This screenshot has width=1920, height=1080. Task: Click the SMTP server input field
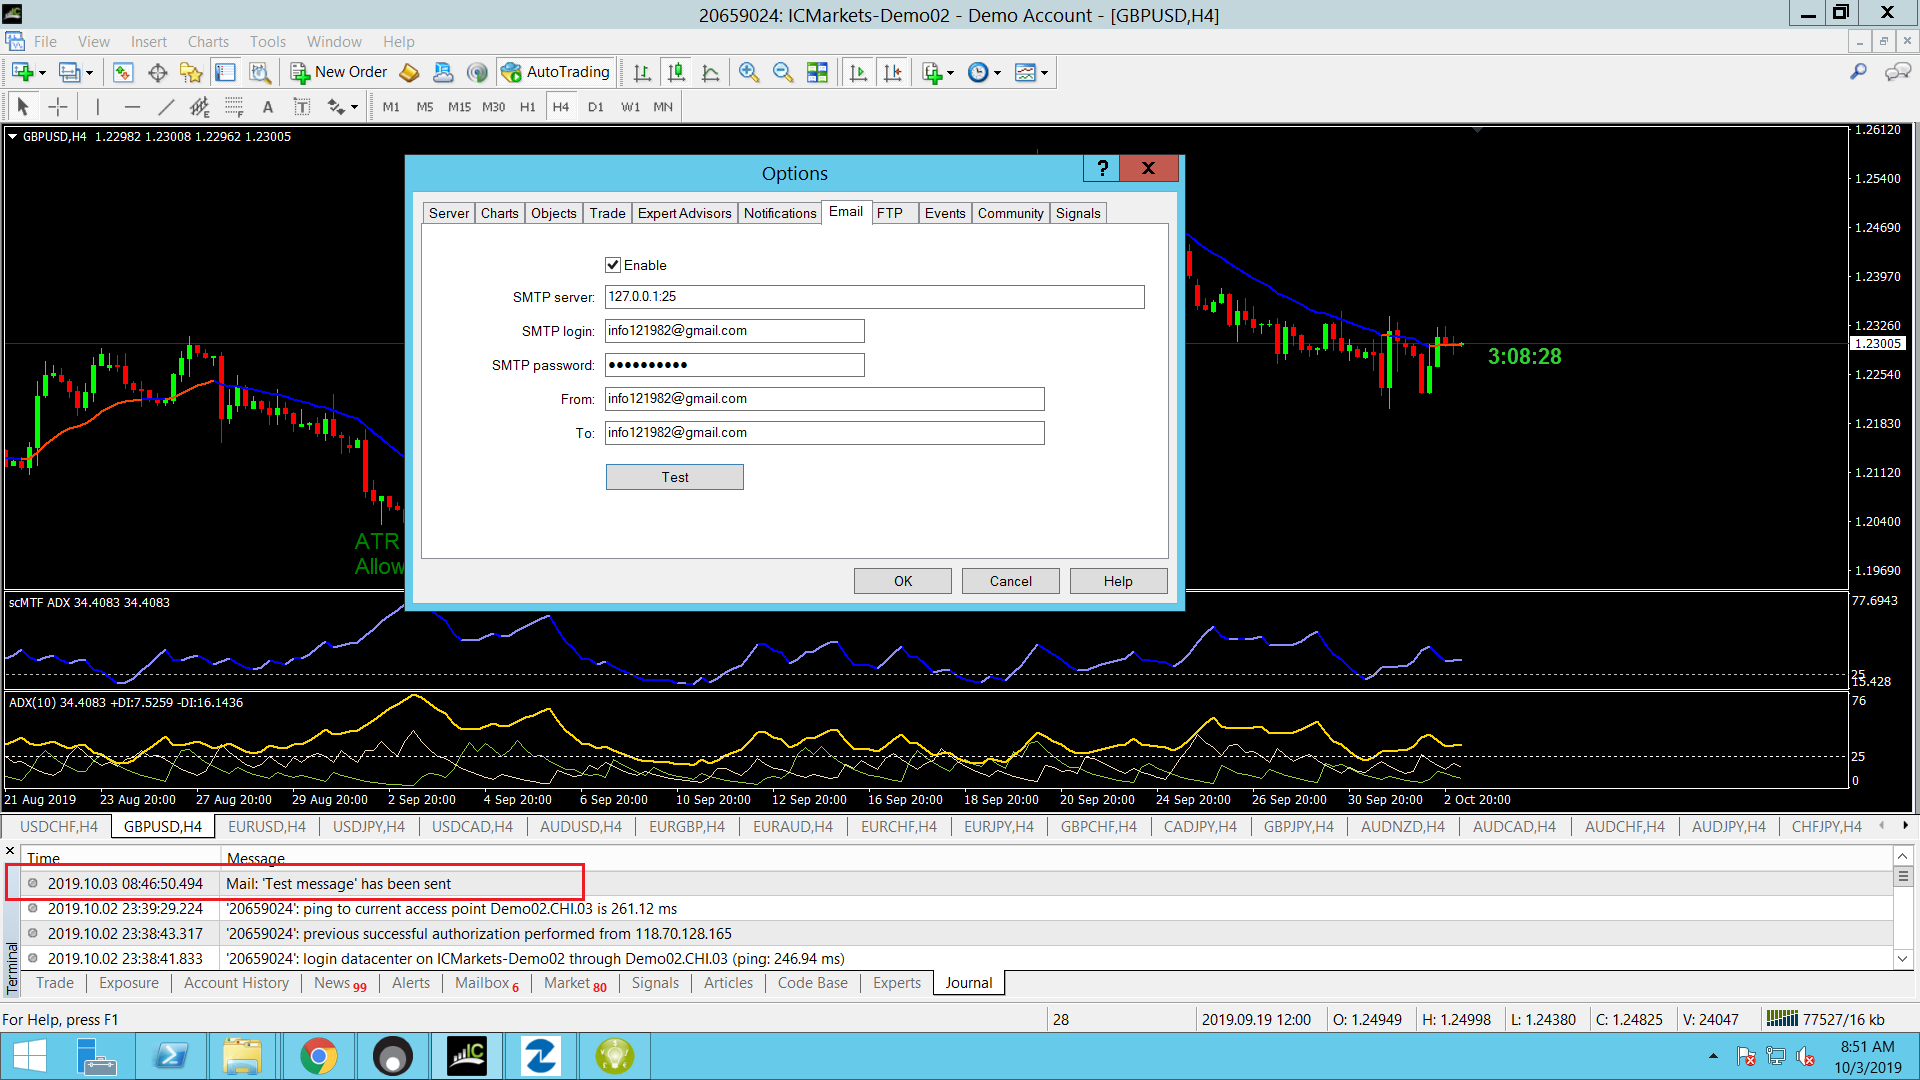873,297
